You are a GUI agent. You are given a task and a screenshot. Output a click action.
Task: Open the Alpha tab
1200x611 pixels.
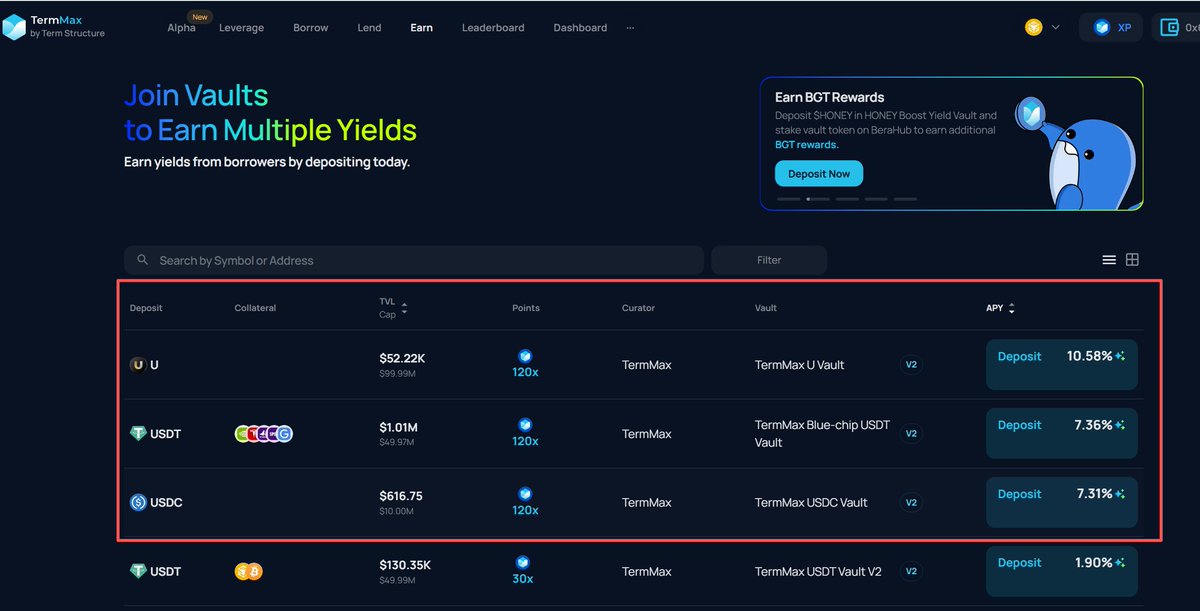click(x=181, y=28)
